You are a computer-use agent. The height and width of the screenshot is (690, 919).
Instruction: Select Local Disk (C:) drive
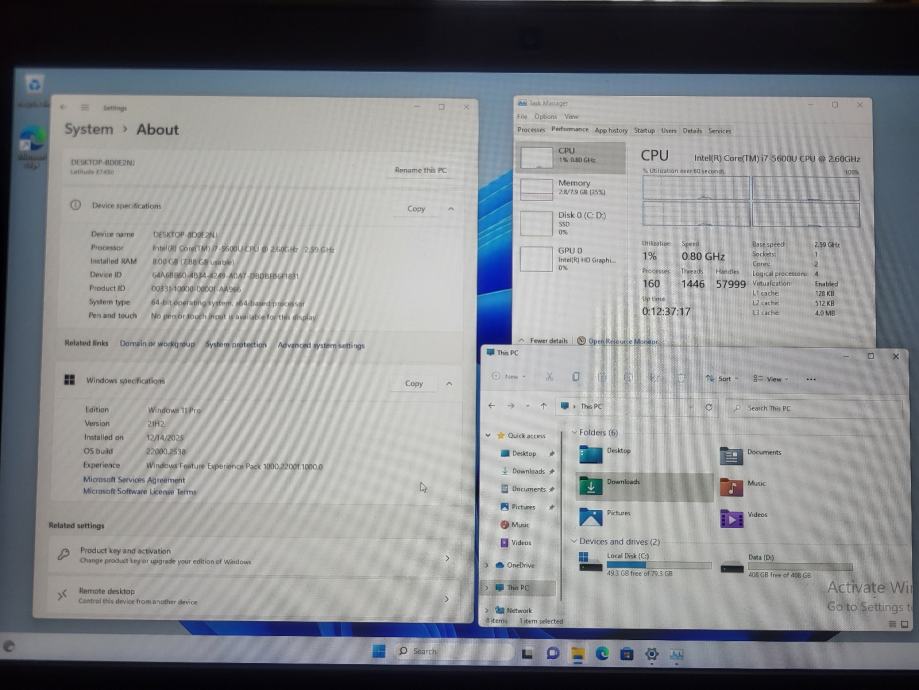(x=645, y=564)
